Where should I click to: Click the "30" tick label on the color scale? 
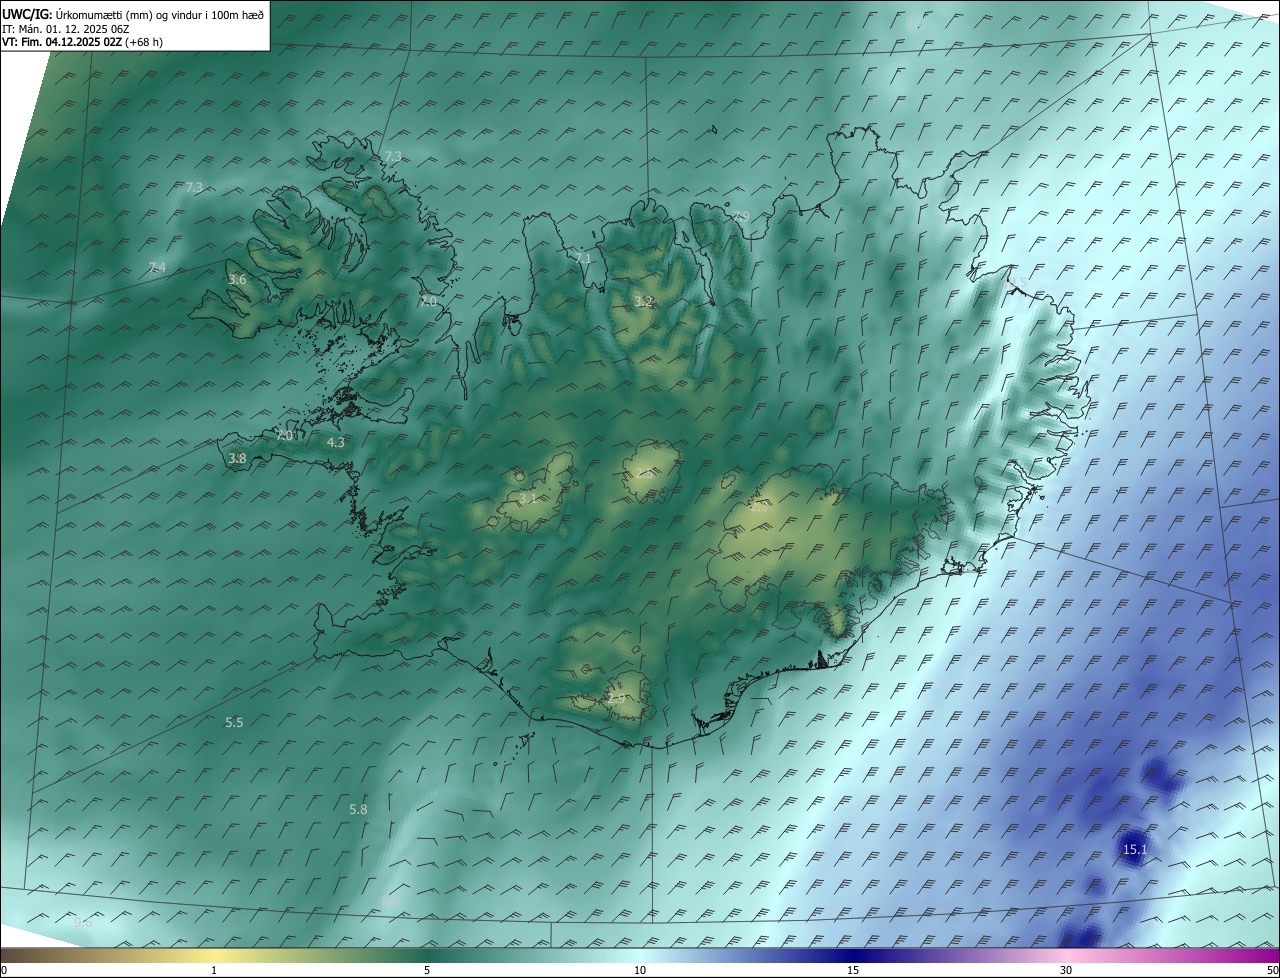coord(1066,970)
